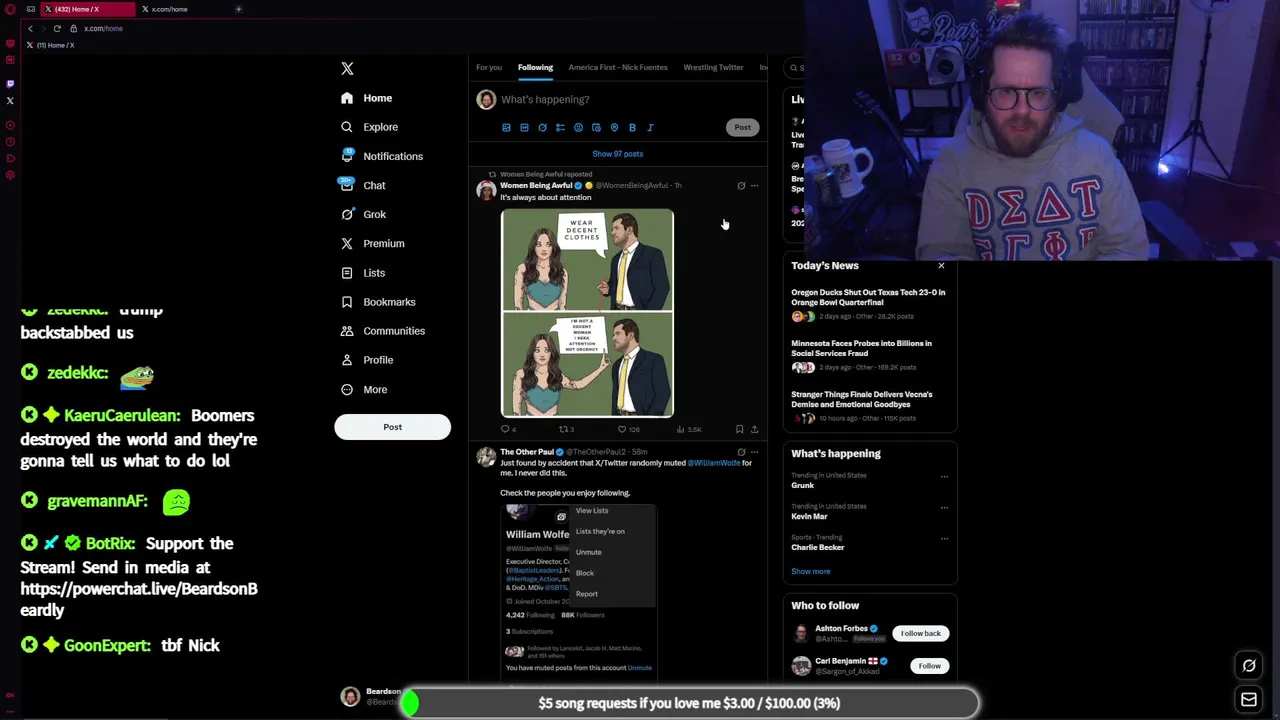Show 97 posts link
Image resolution: width=1280 pixels, height=720 pixels.
click(617, 154)
